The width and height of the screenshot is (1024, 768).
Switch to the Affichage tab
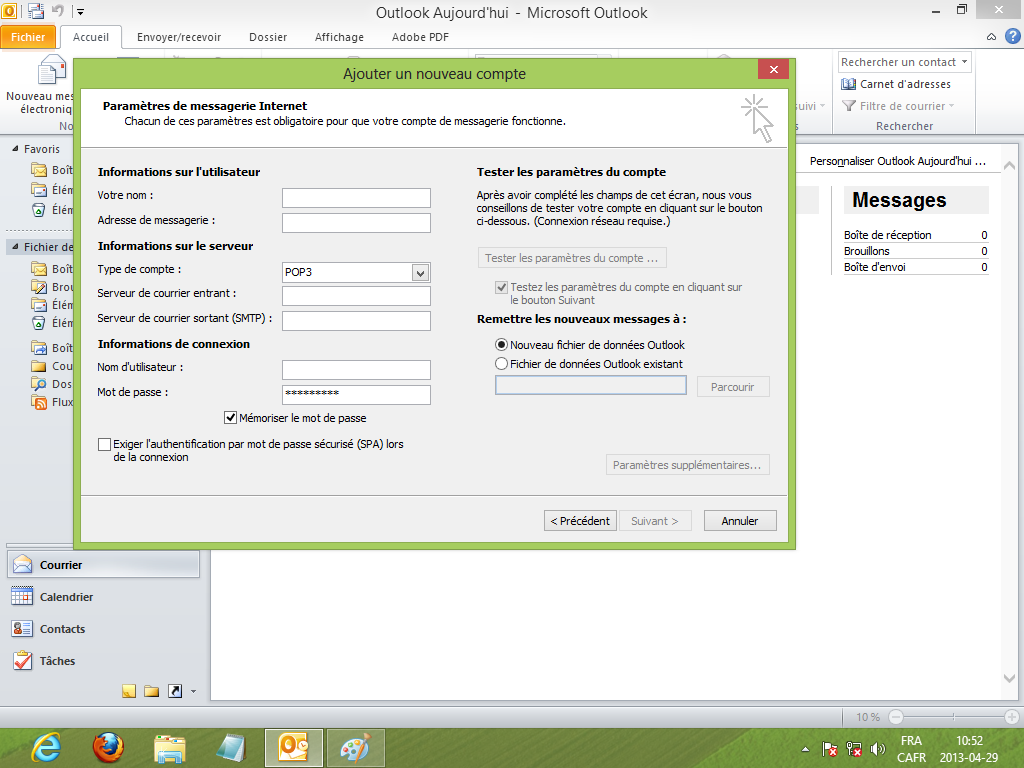point(339,37)
